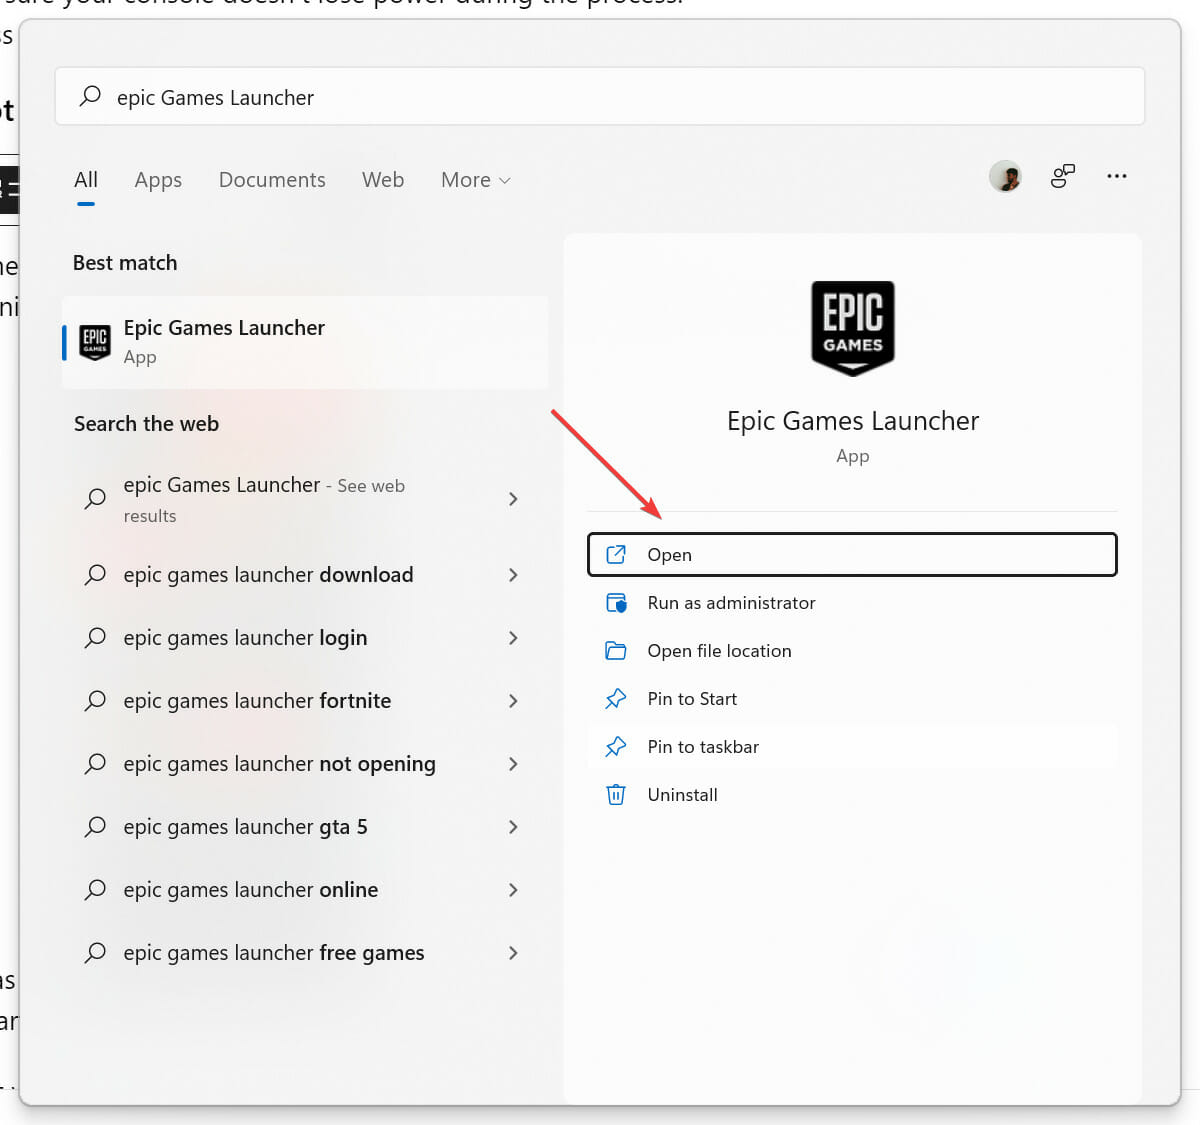1200x1125 pixels.
Task: Click the large Epic Games logo in details pane
Action: tap(853, 328)
